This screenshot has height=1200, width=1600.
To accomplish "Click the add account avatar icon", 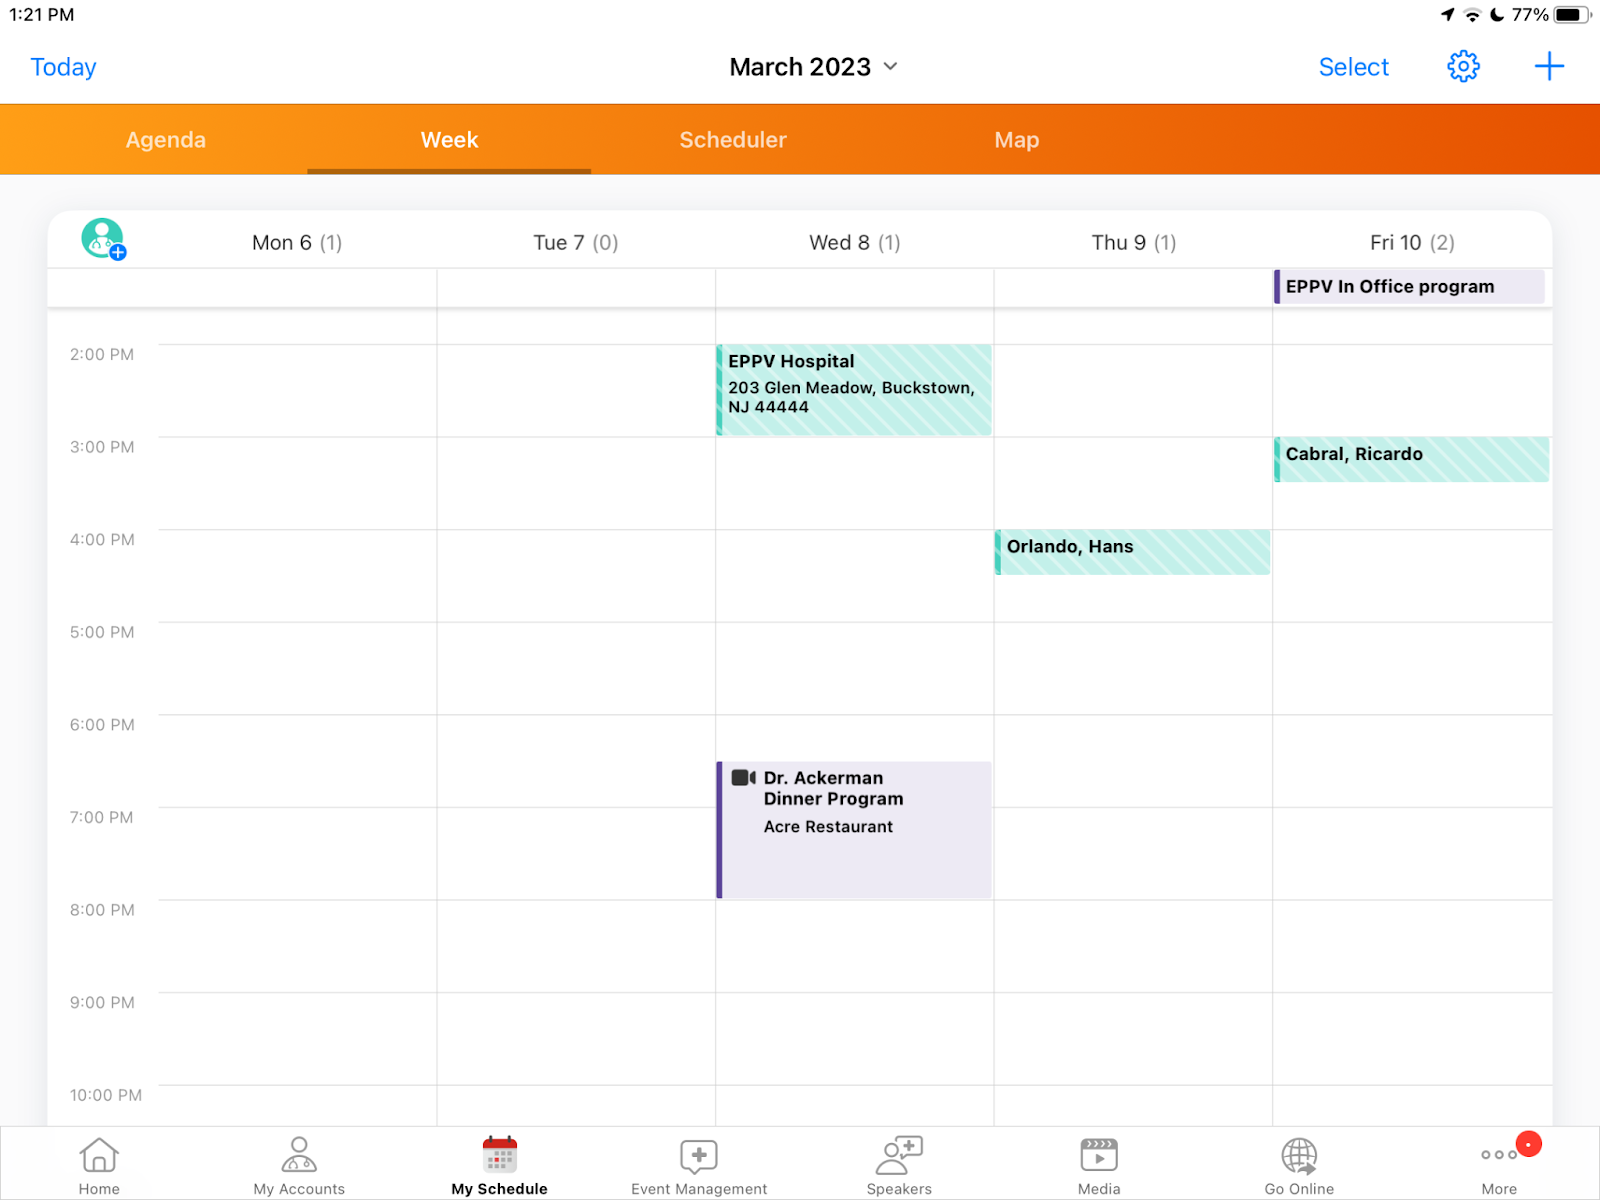I will 103,240.
